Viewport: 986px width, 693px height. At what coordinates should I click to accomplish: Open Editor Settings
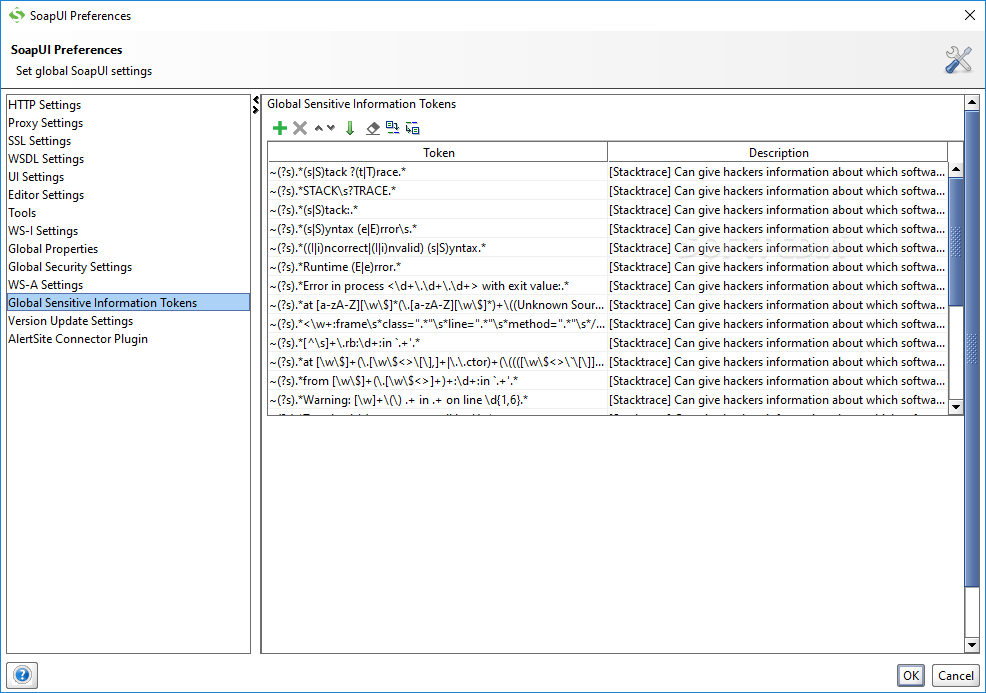pyautogui.click(x=128, y=195)
